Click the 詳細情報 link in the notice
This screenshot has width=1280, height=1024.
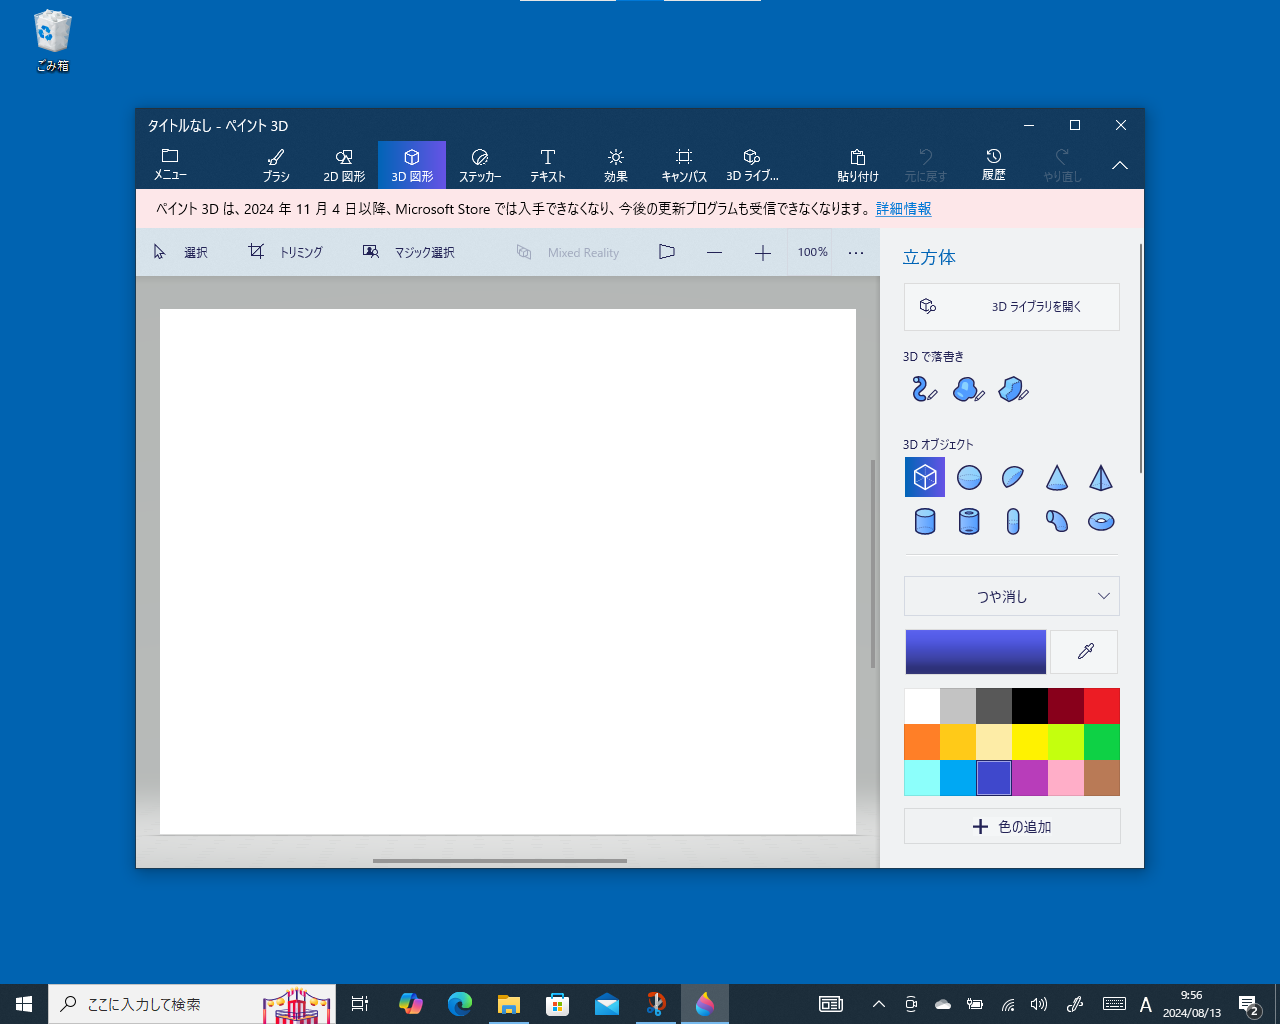point(903,209)
